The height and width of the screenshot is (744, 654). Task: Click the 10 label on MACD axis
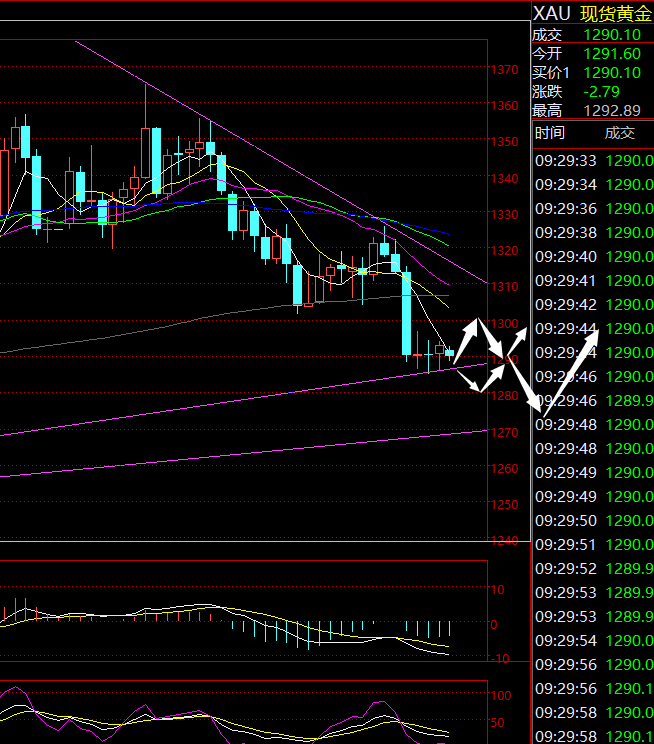point(497,590)
